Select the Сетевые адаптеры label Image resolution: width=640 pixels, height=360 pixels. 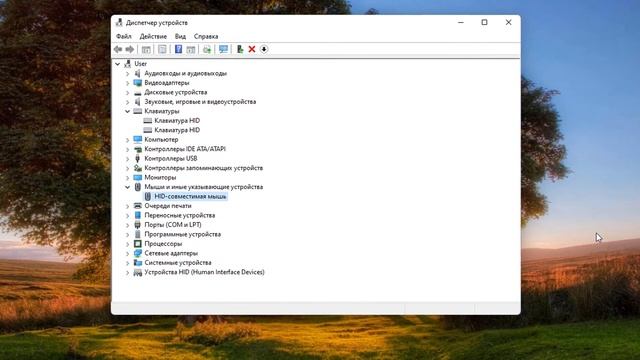point(171,253)
